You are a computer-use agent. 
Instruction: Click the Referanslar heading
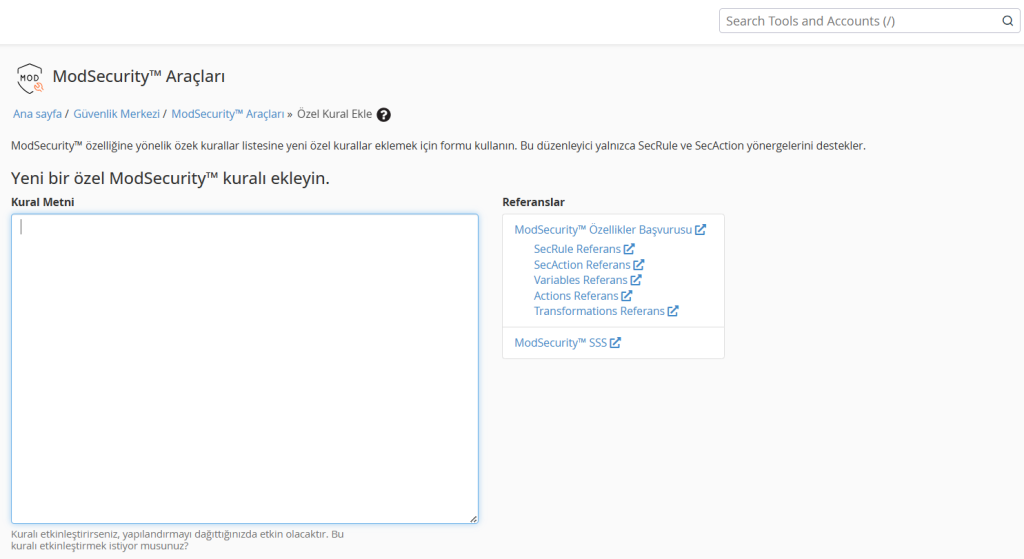[534, 202]
